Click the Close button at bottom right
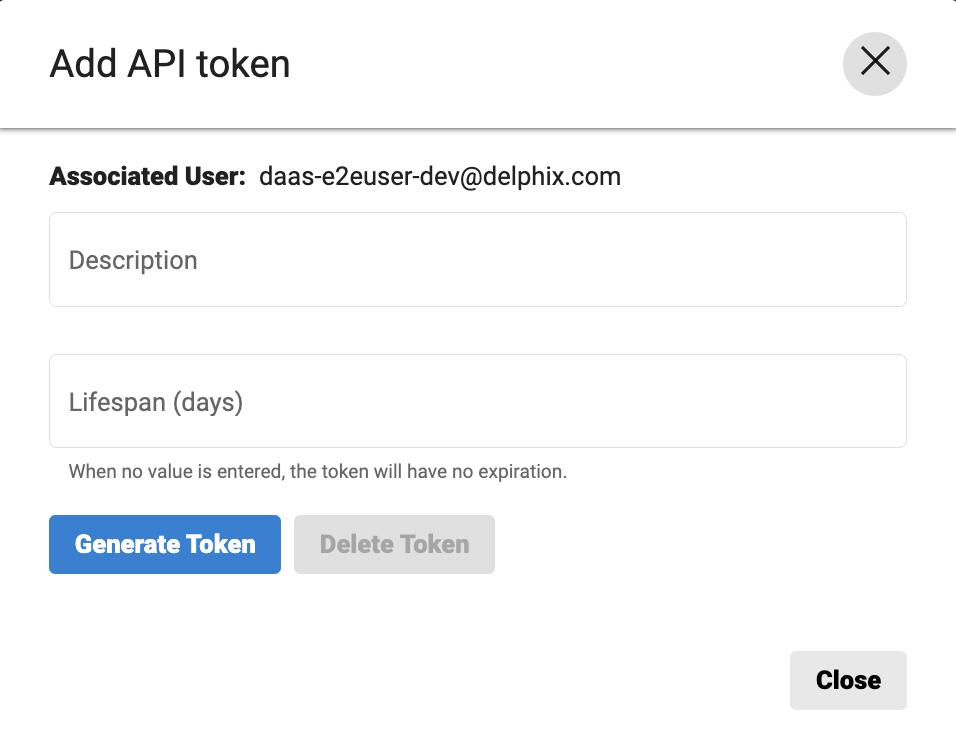Screen dimensions: 956x740 point(848,680)
